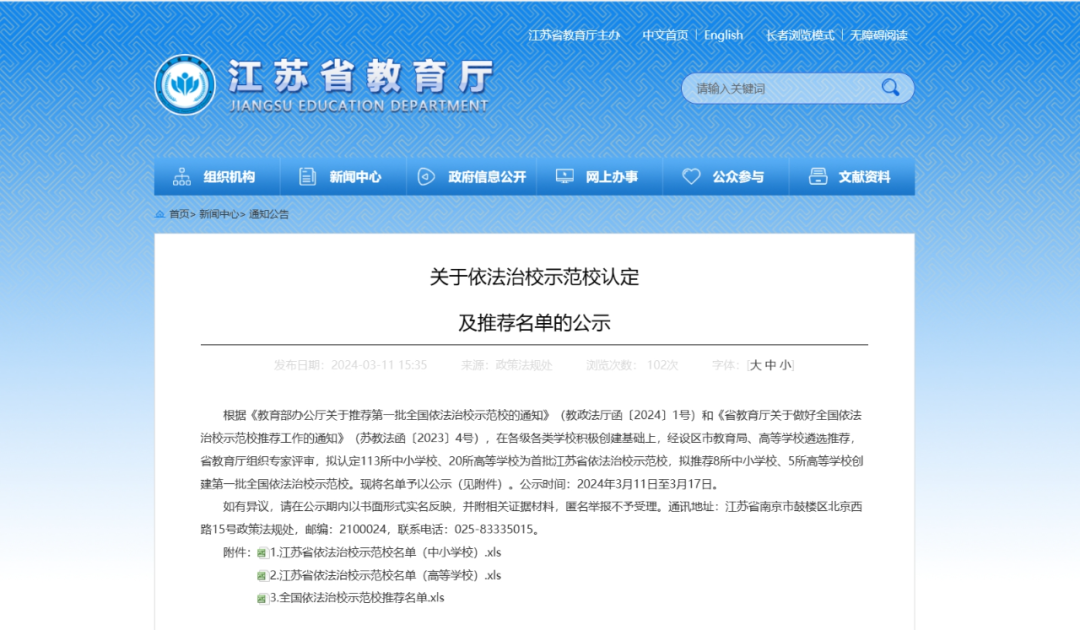Click the 组织机构 org-chart icon
The width and height of the screenshot is (1080, 630).
[182, 177]
